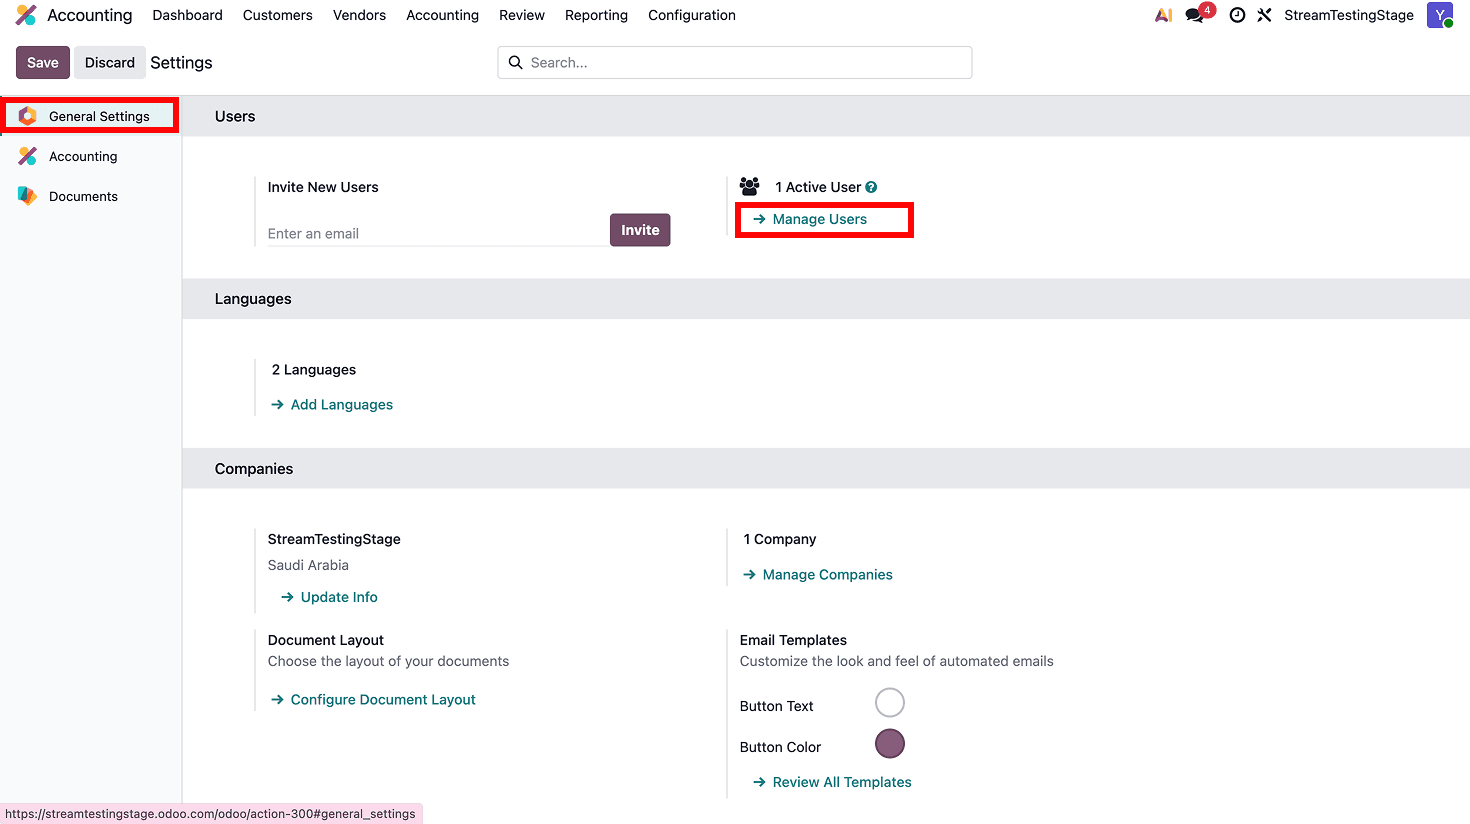Click the Invite button
The height and width of the screenshot is (824, 1470).
coord(640,230)
